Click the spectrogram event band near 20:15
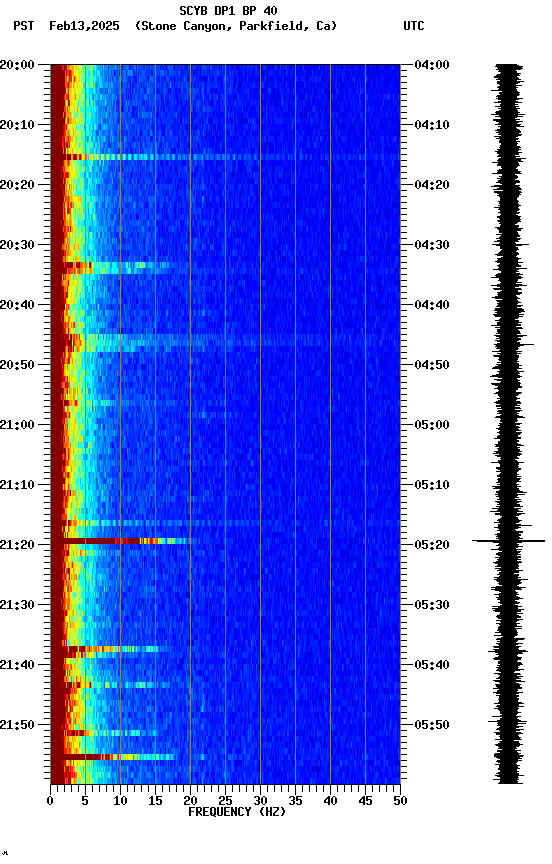 [231, 158]
